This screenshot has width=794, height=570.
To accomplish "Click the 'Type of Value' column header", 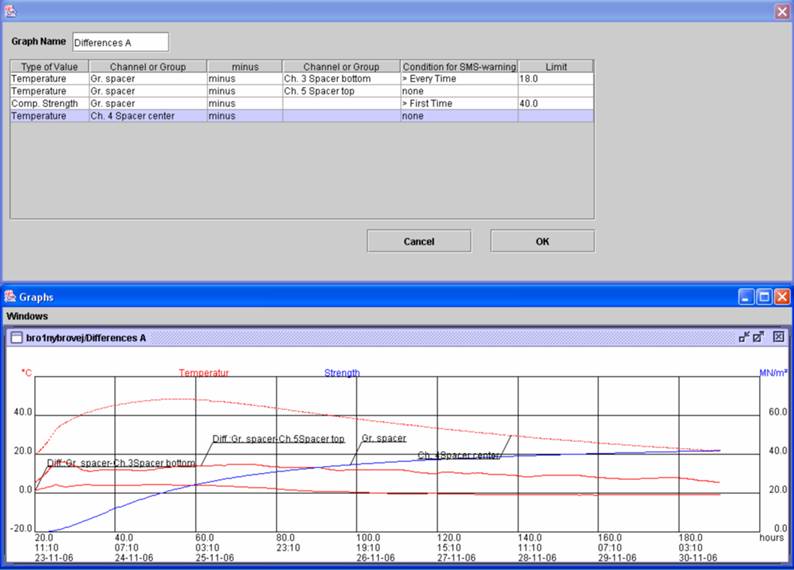I will pos(49,66).
